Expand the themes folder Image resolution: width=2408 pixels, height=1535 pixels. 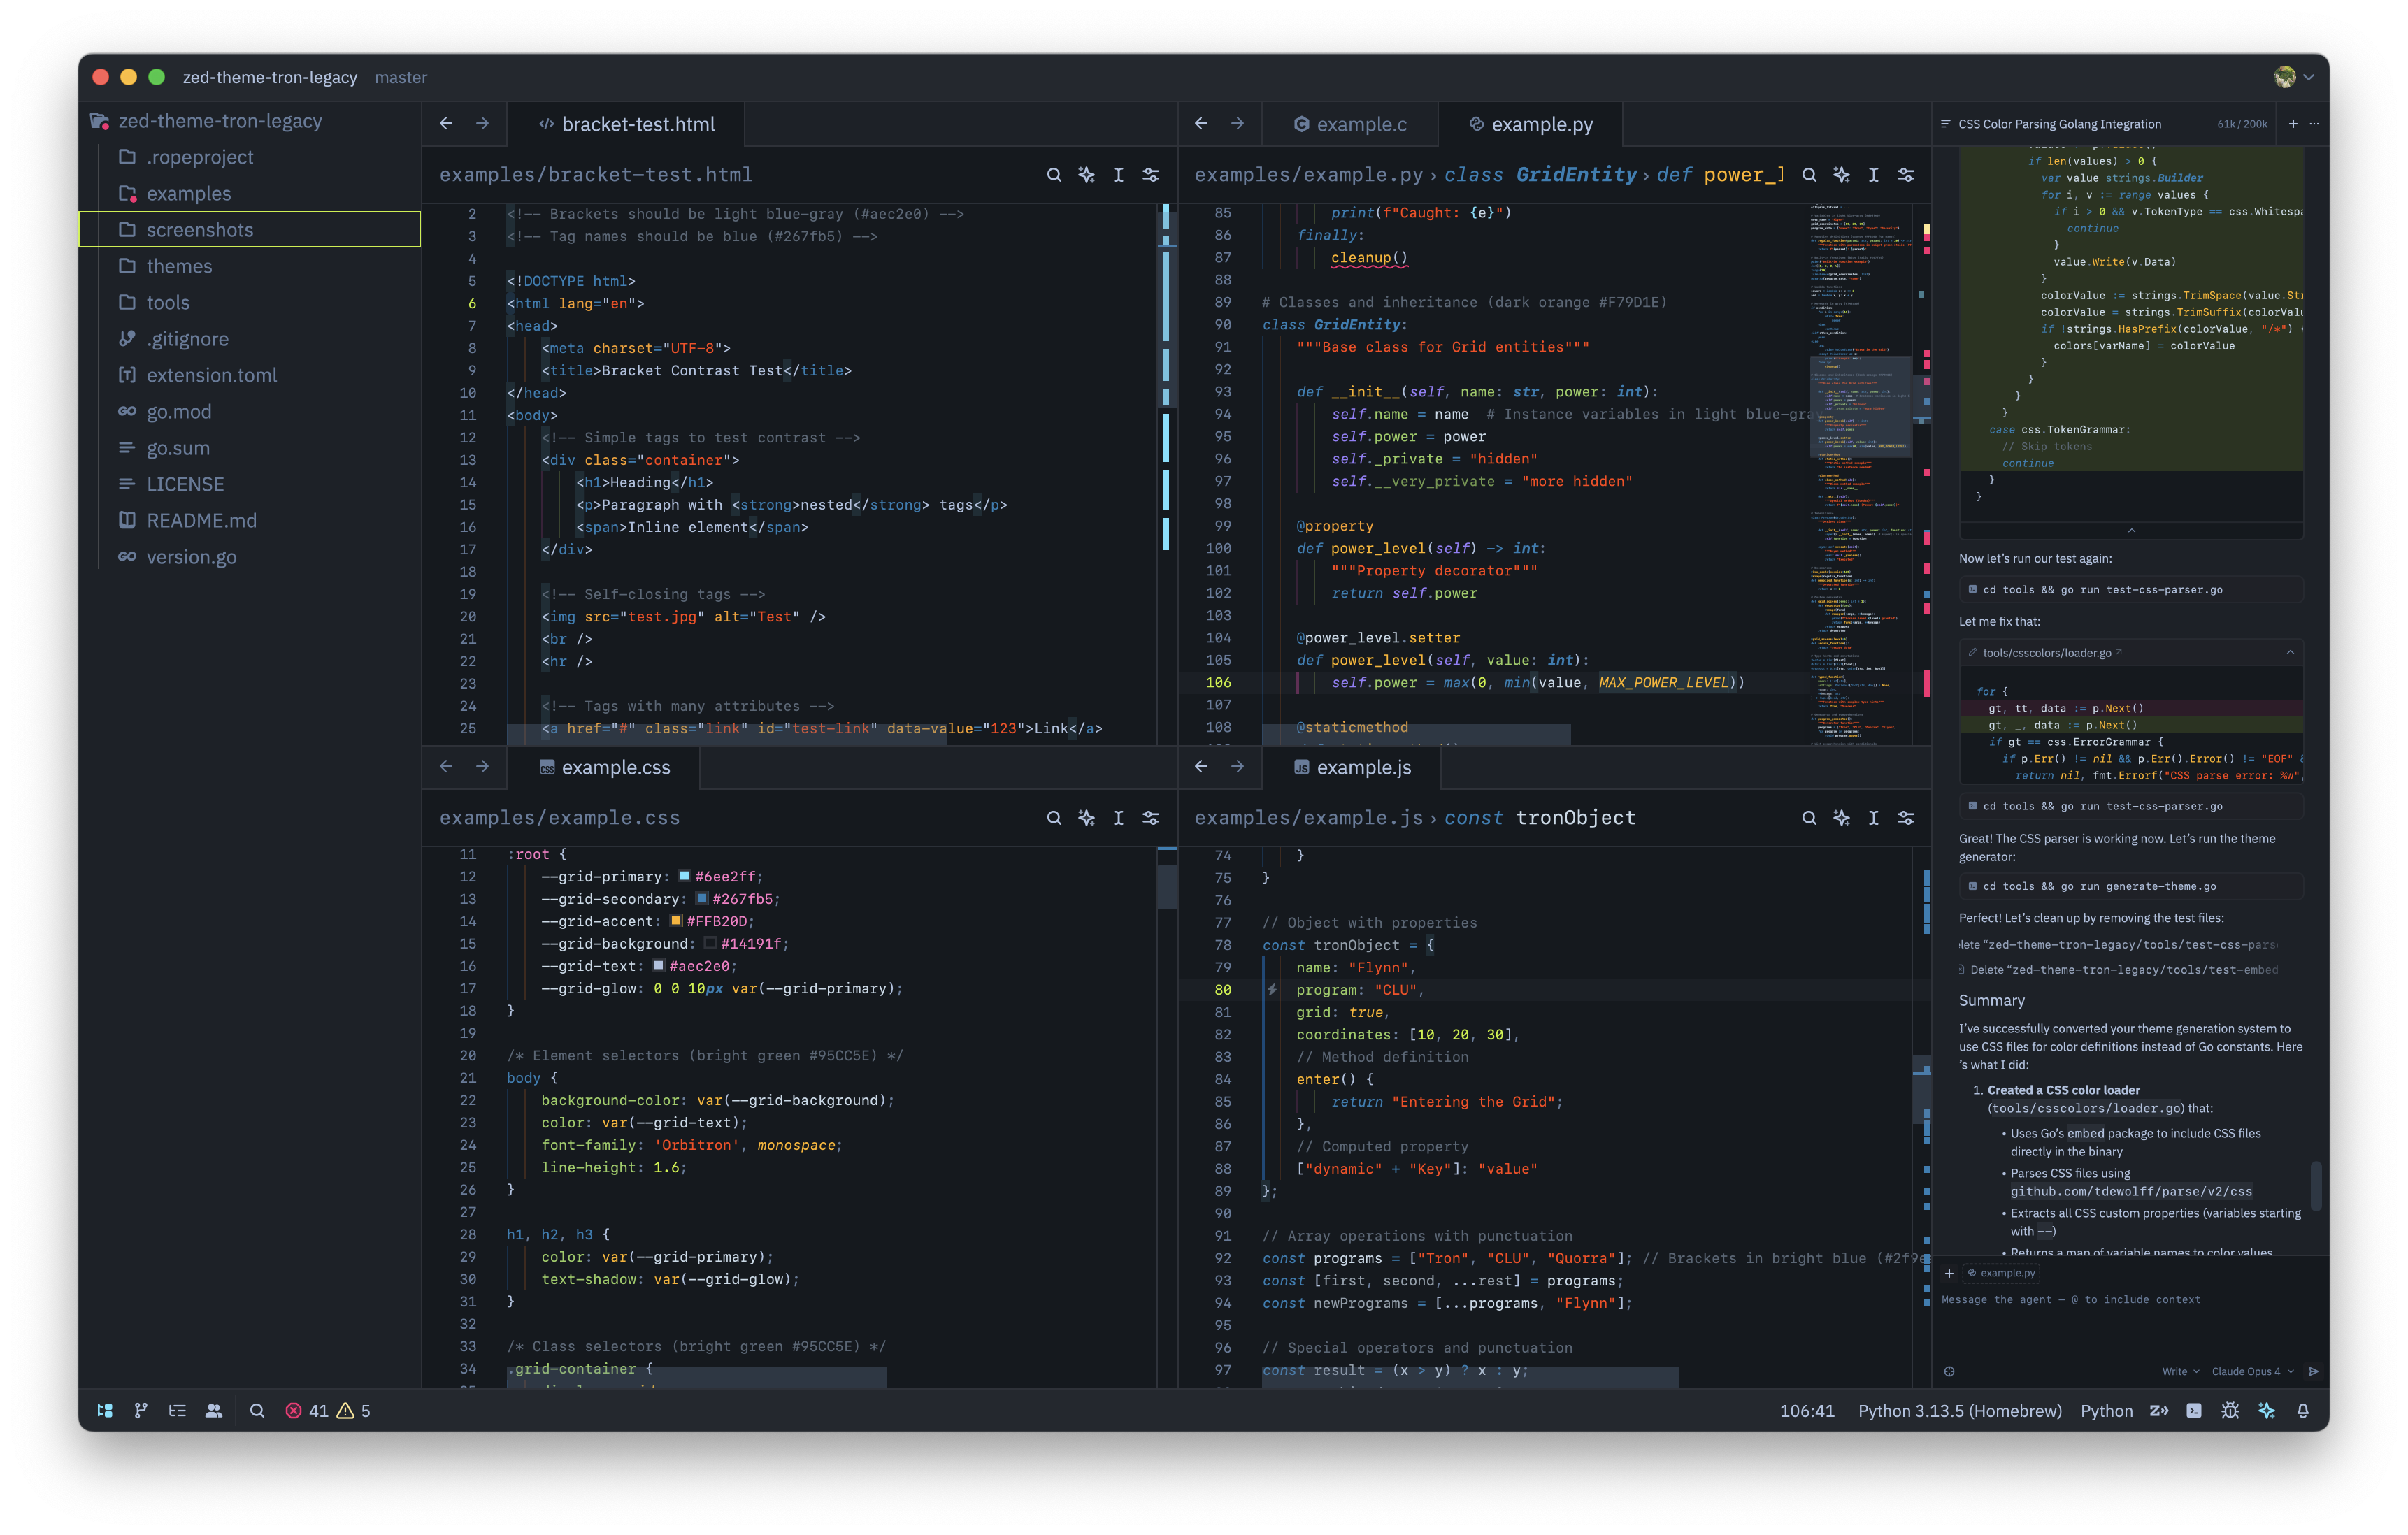tap(249, 266)
